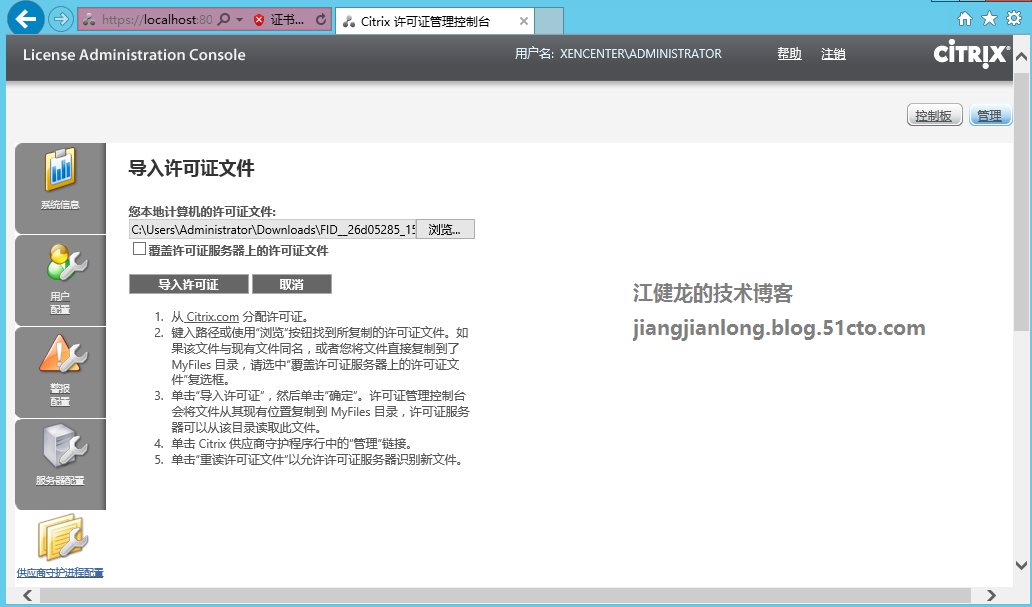Screen dimensions: 1032x607
Task: Click the XENCENTER\ADMINISTRATOR username text
Action: click(x=640, y=54)
